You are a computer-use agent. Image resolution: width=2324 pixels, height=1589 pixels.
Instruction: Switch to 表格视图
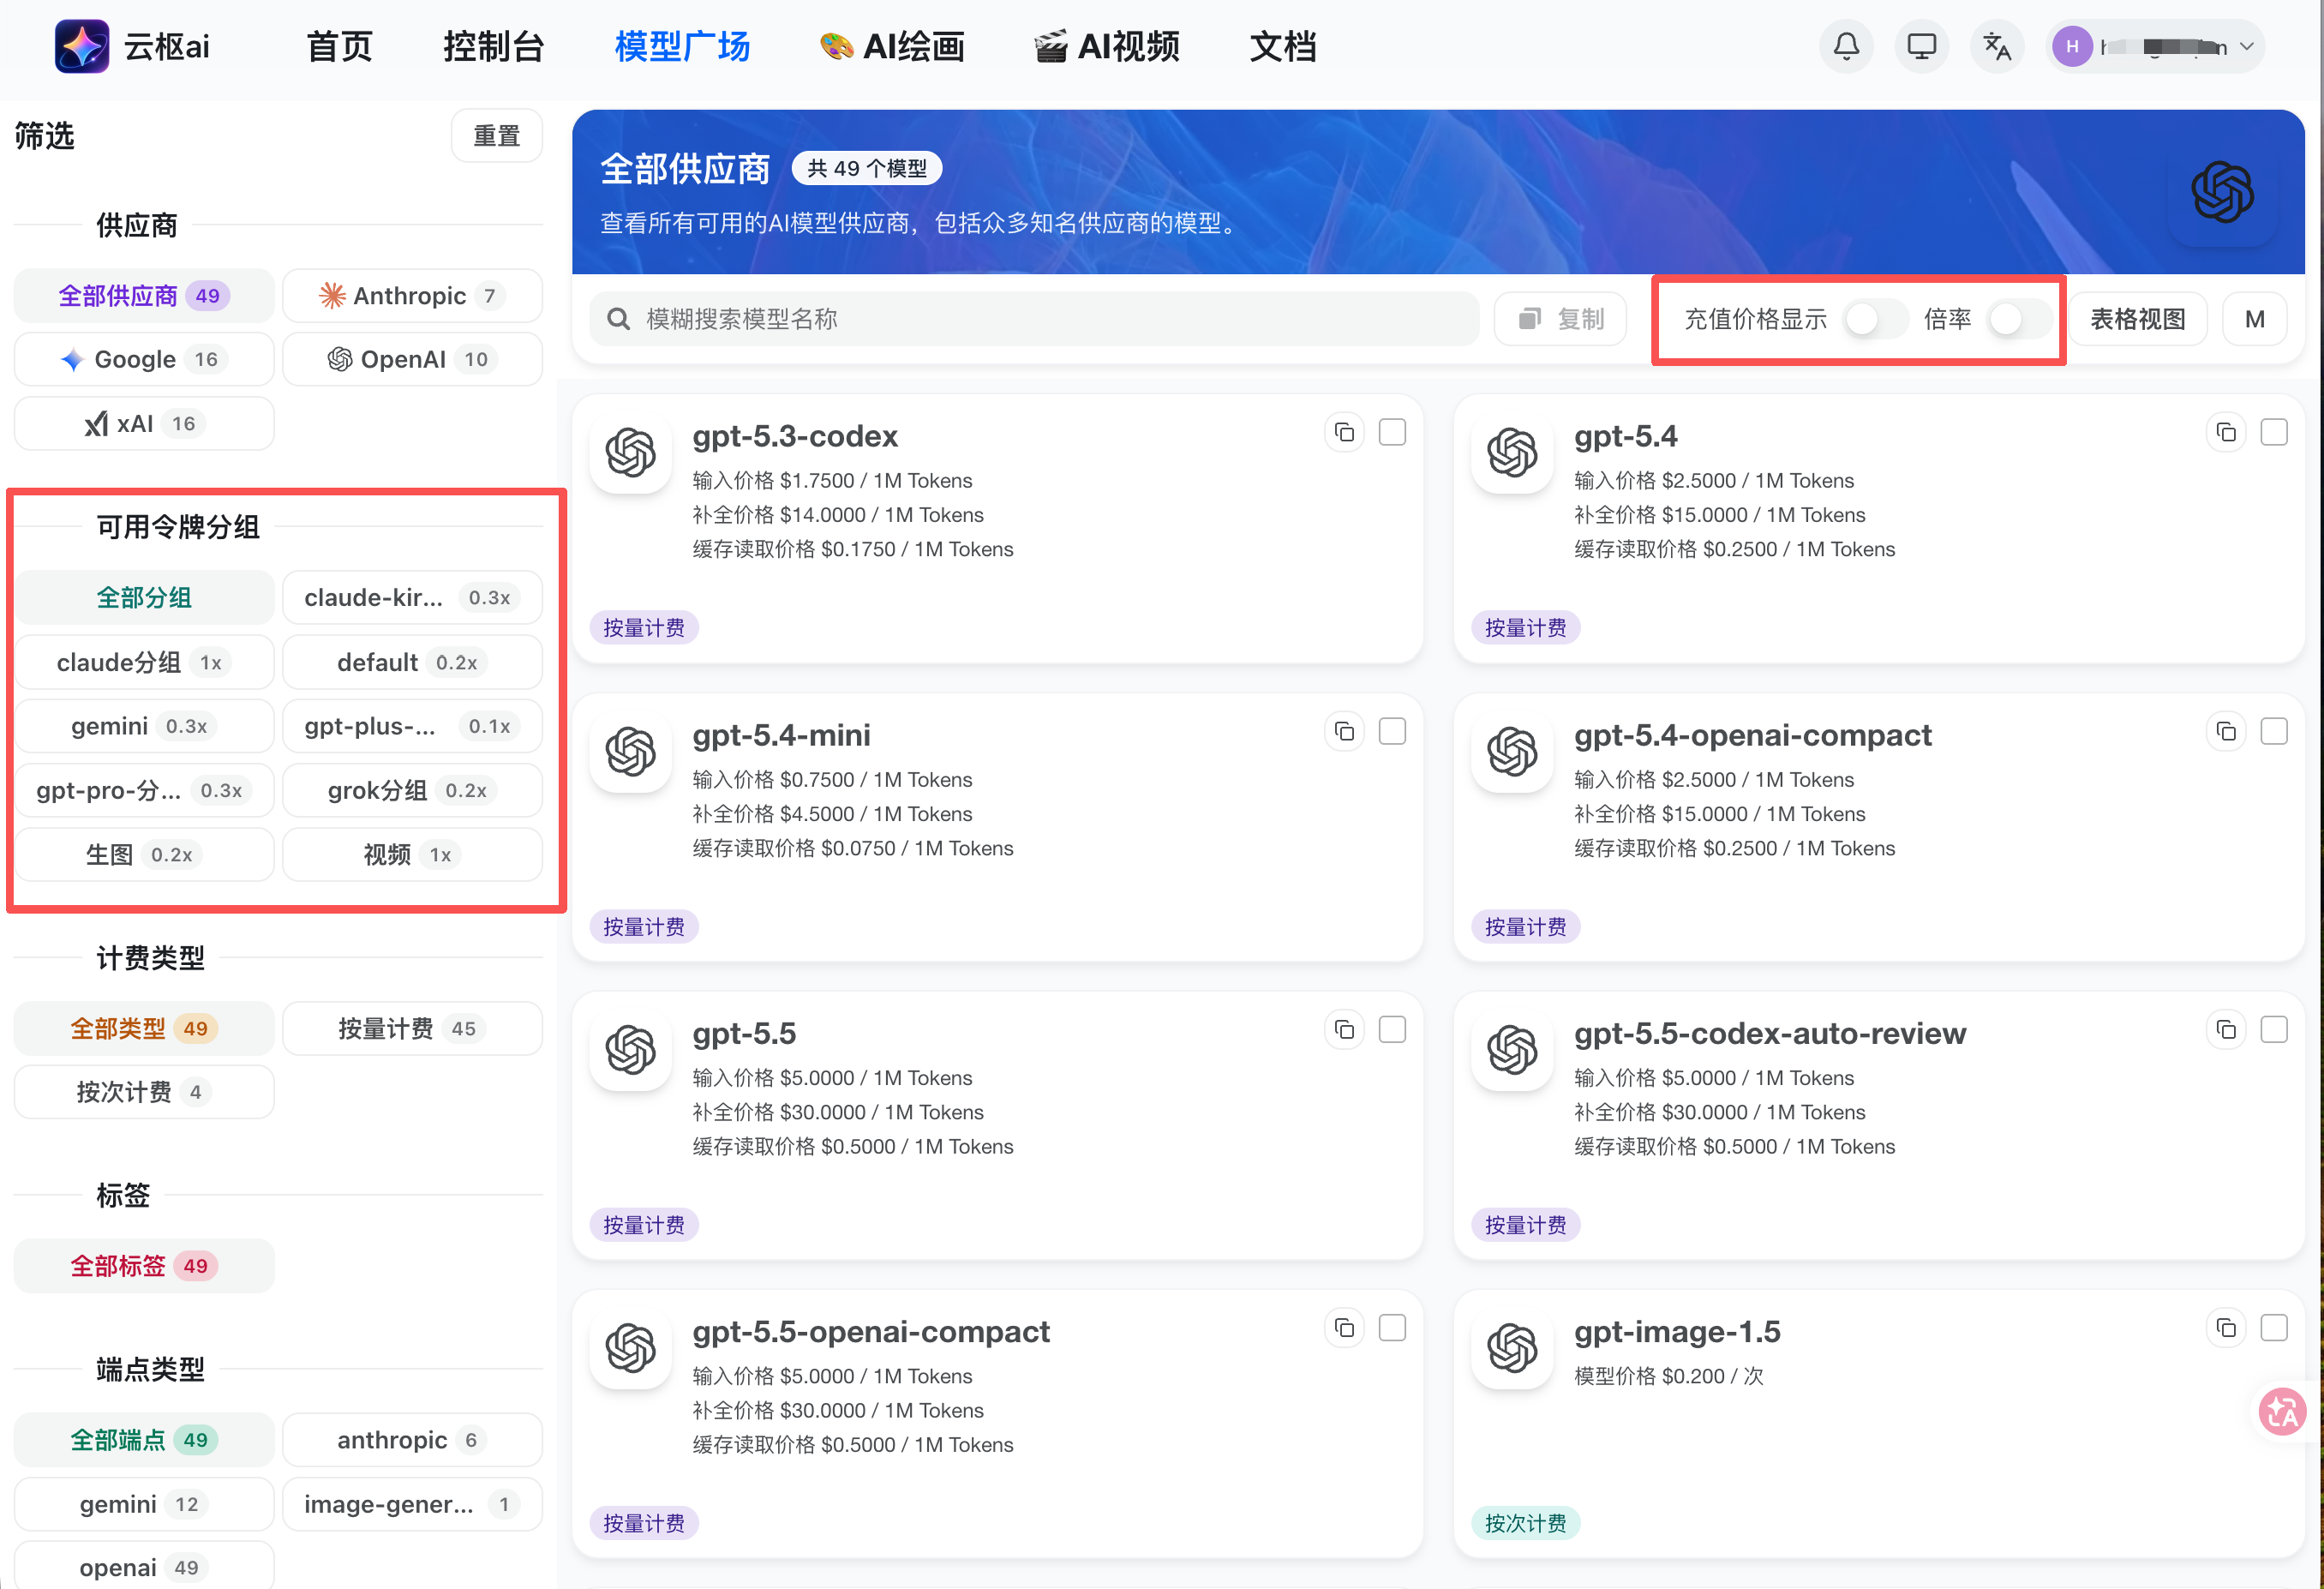2137,319
